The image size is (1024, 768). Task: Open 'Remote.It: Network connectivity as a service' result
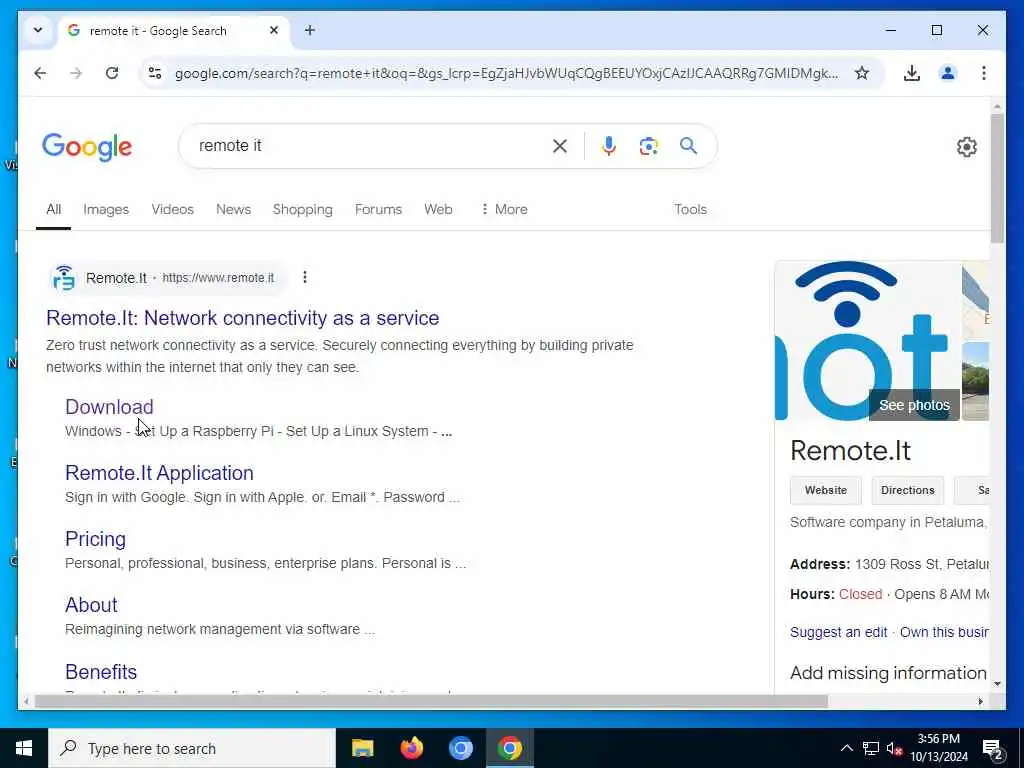point(242,318)
